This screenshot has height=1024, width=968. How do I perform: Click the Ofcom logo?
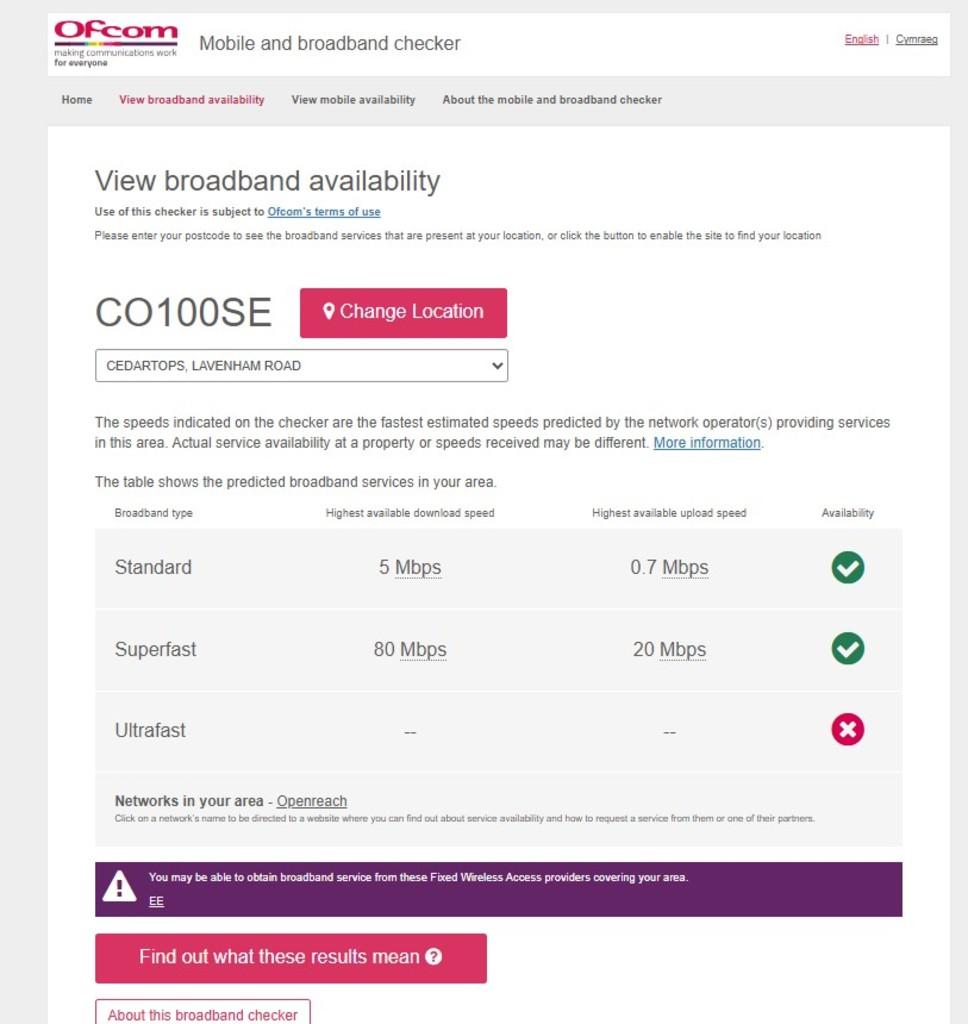(x=116, y=43)
